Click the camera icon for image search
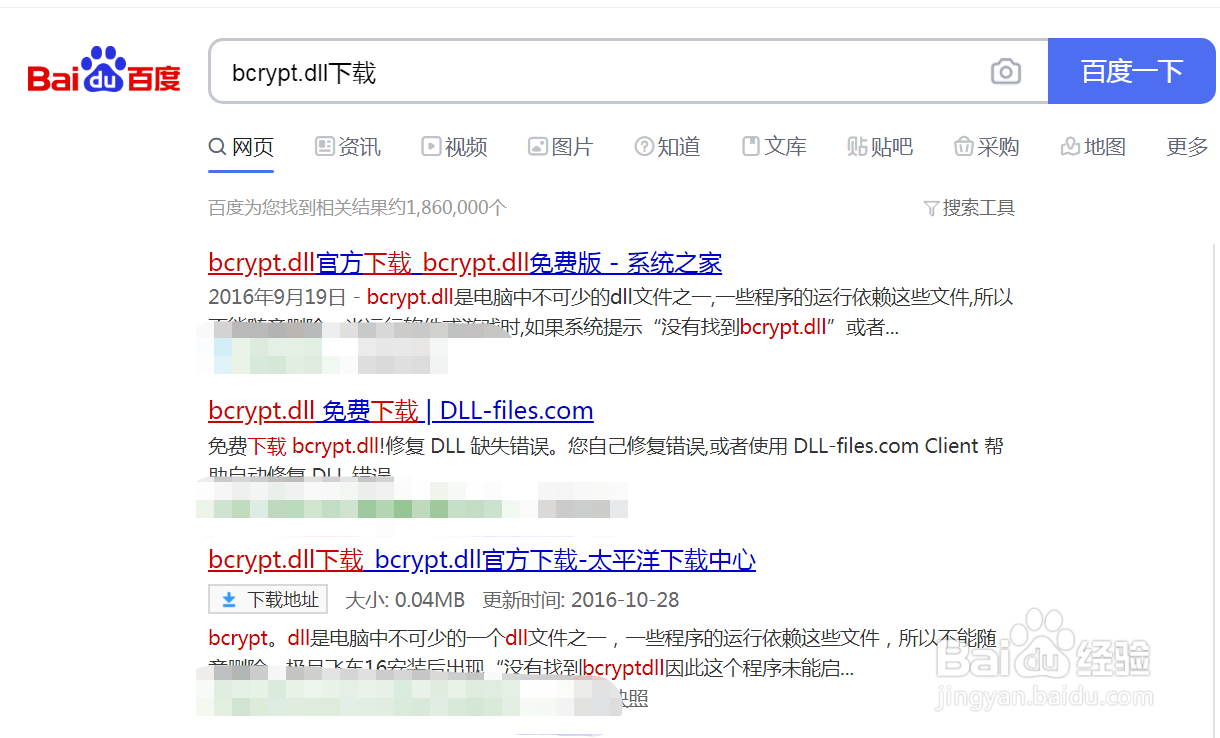Screen dimensions: 1220x738 click(x=1005, y=71)
